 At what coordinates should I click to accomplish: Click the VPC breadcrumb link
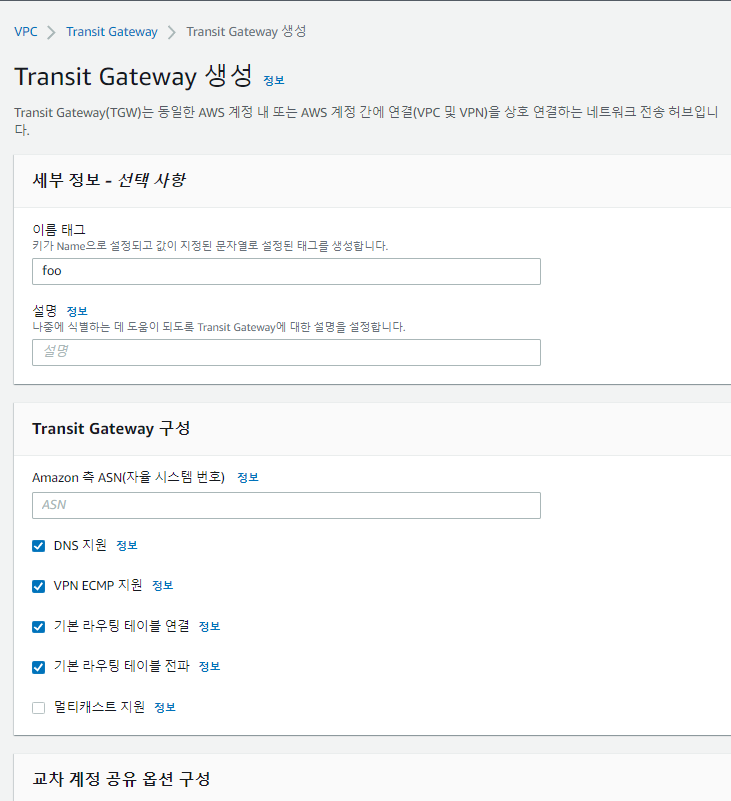click(26, 32)
